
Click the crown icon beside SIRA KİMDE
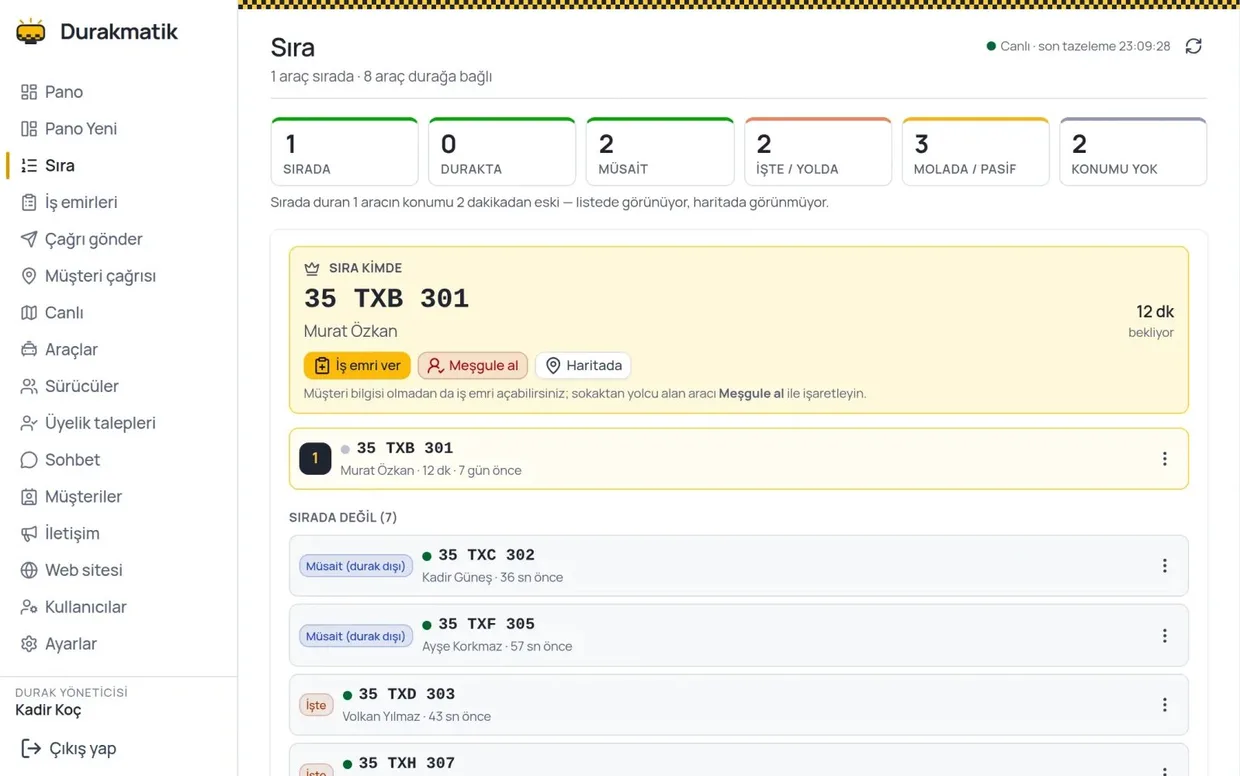point(312,268)
